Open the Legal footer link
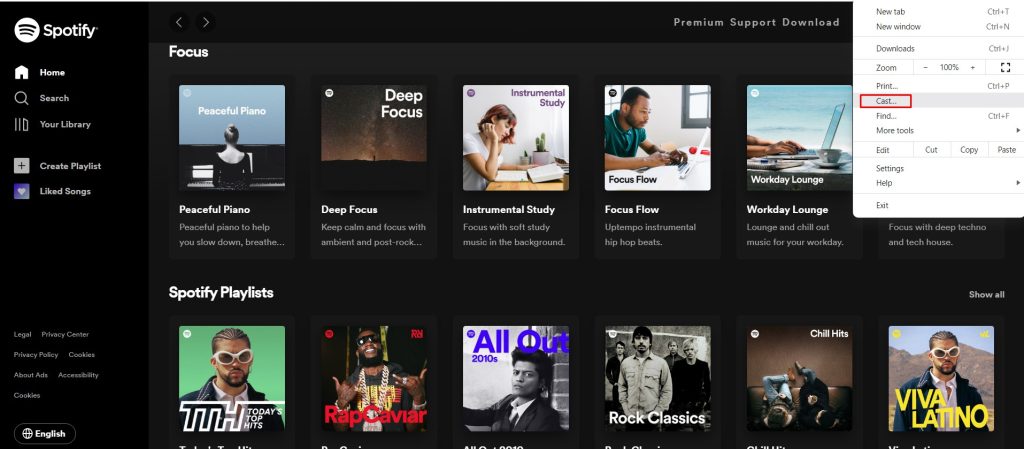Screen dimensions: 1024x449 pos(22,334)
